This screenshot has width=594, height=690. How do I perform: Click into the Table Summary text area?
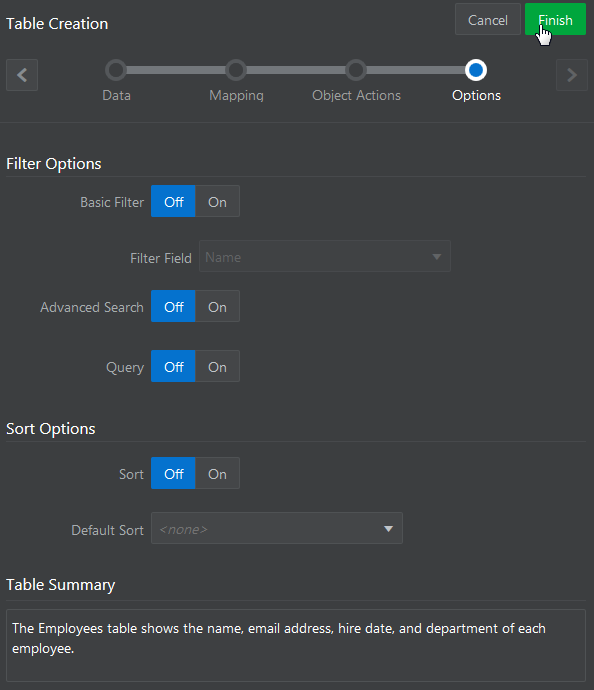point(296,646)
